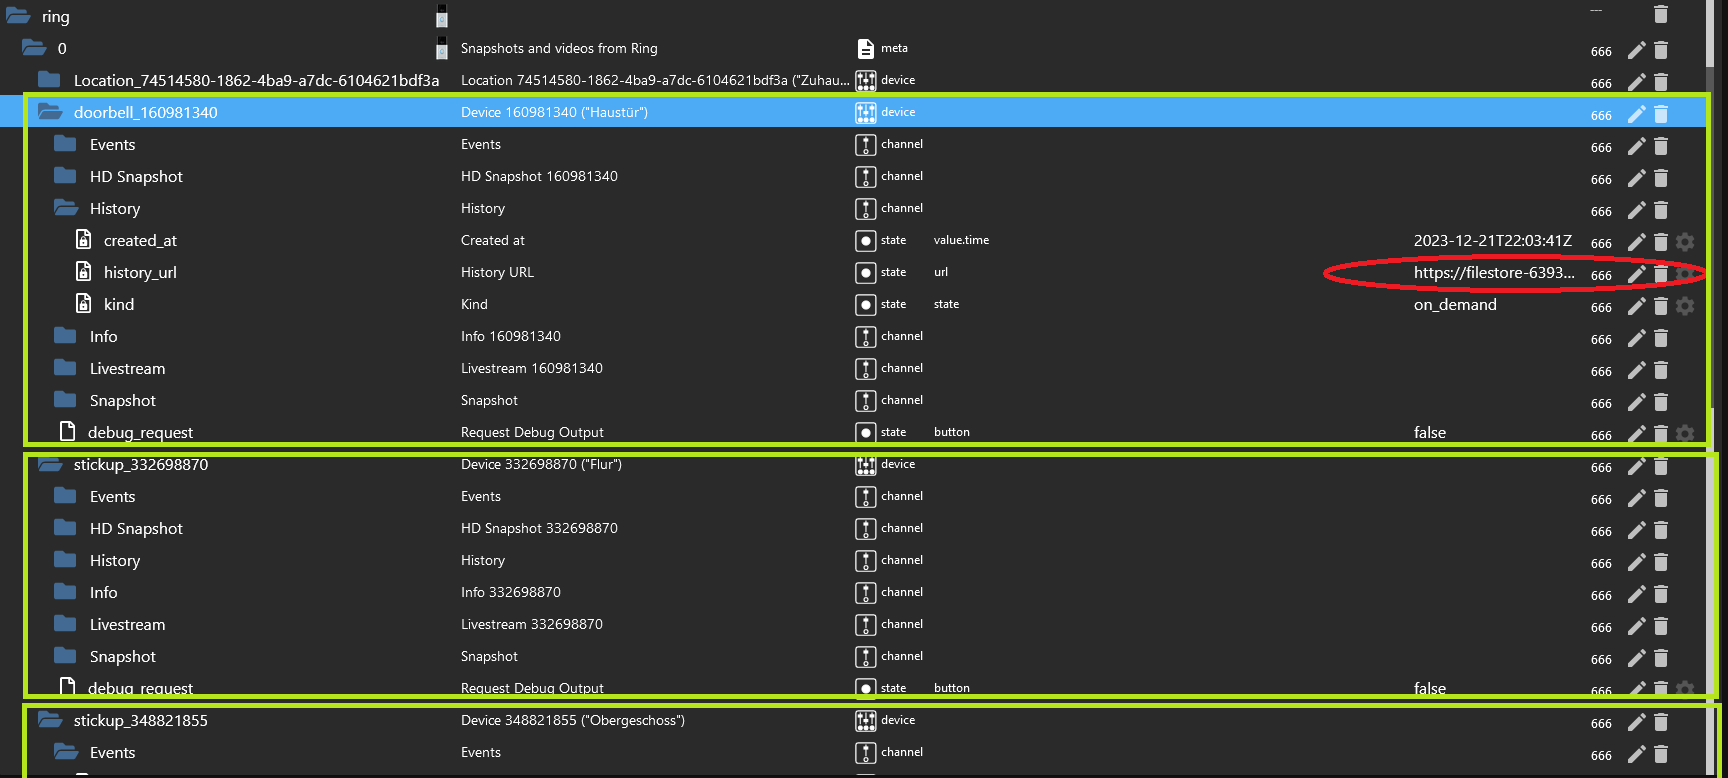Edit the stickup_332698870 device object
The image size is (1728, 778).
1636,466
